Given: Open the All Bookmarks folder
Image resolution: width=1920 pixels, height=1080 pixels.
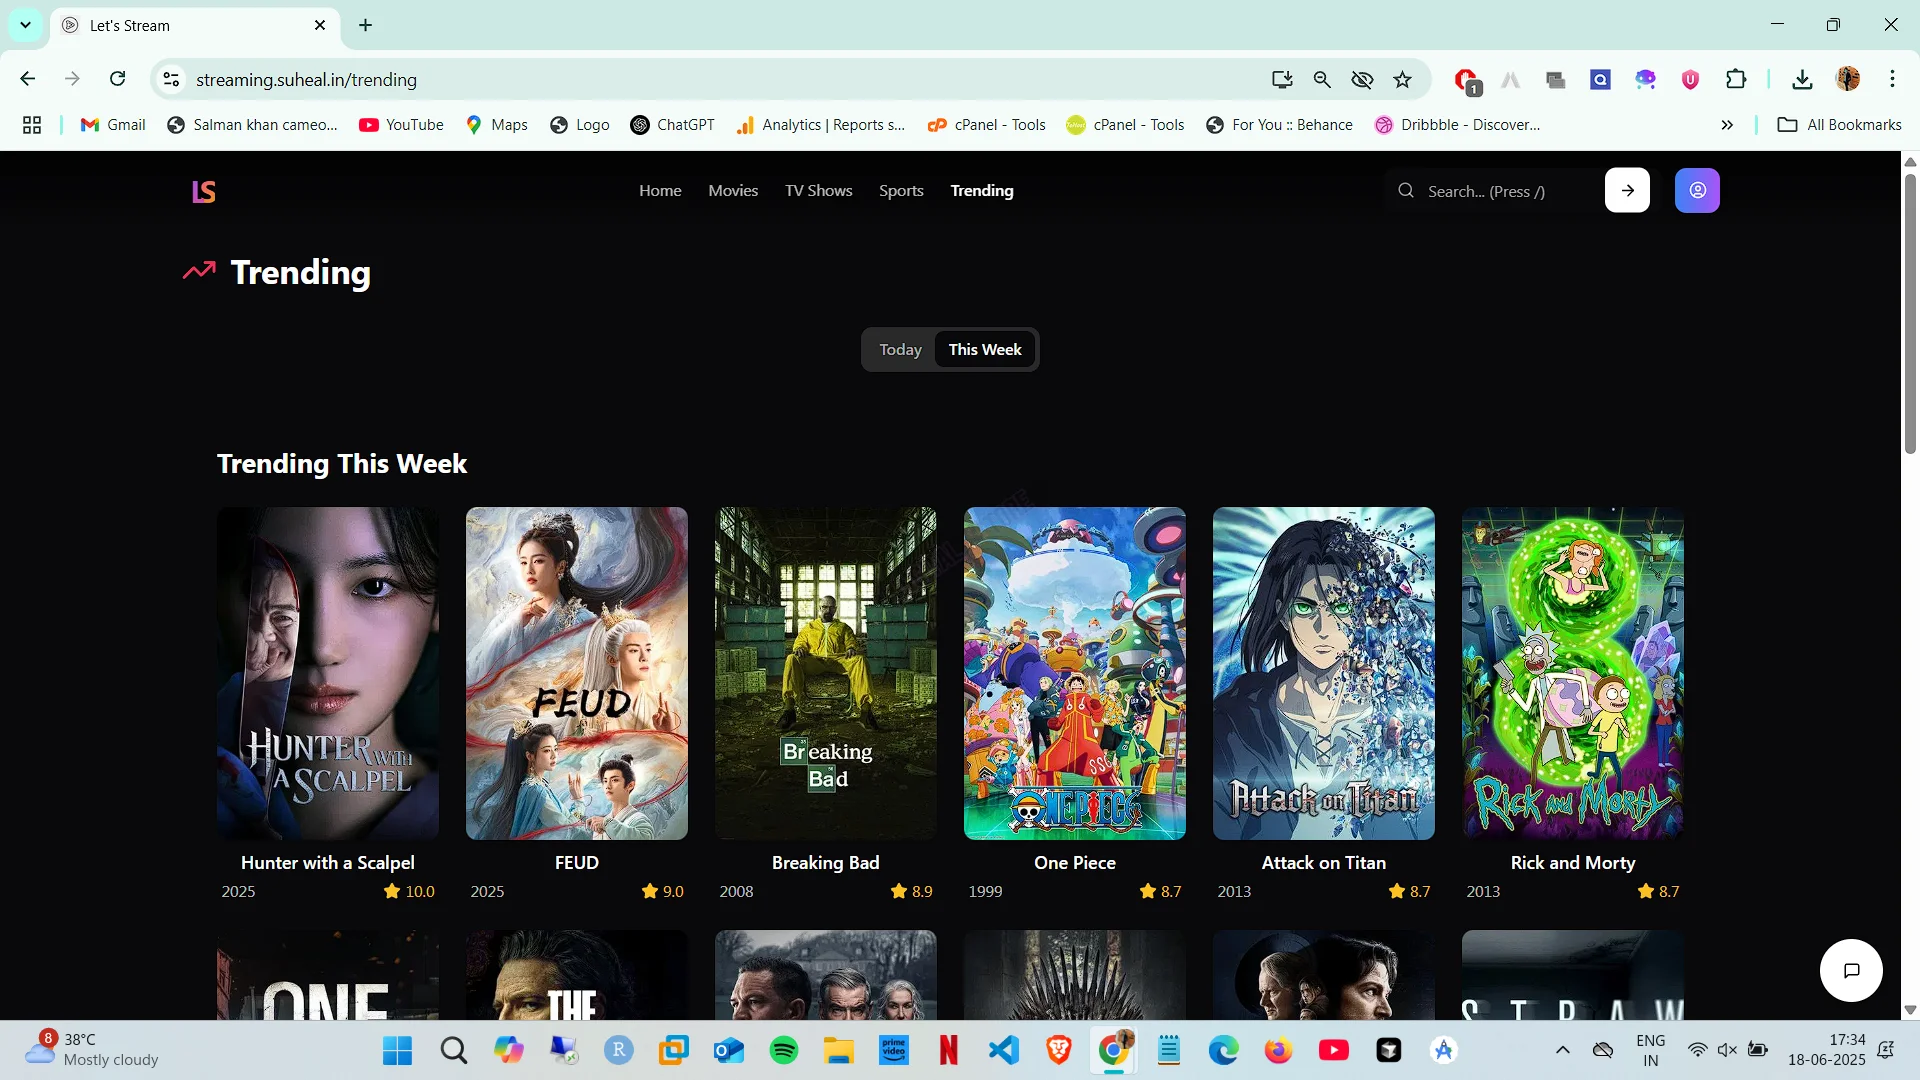Looking at the screenshot, I should (x=1839, y=125).
